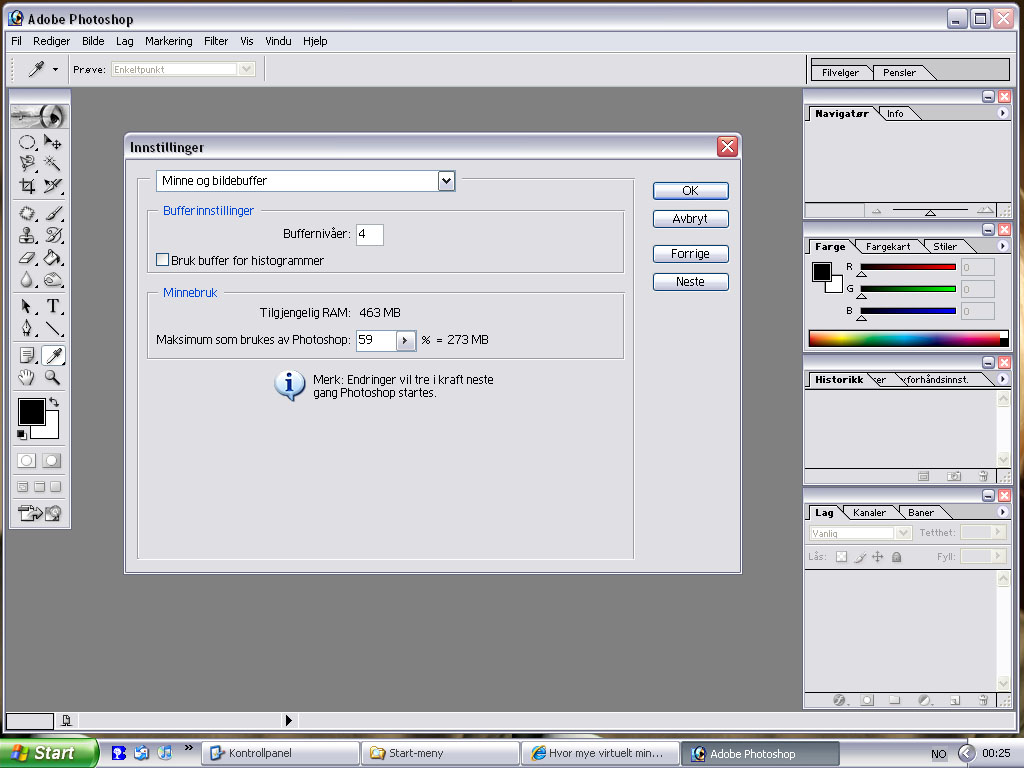Toggle lock transparent pixels in Lag panel
Screen dimensions: 1024x768
click(x=842, y=556)
